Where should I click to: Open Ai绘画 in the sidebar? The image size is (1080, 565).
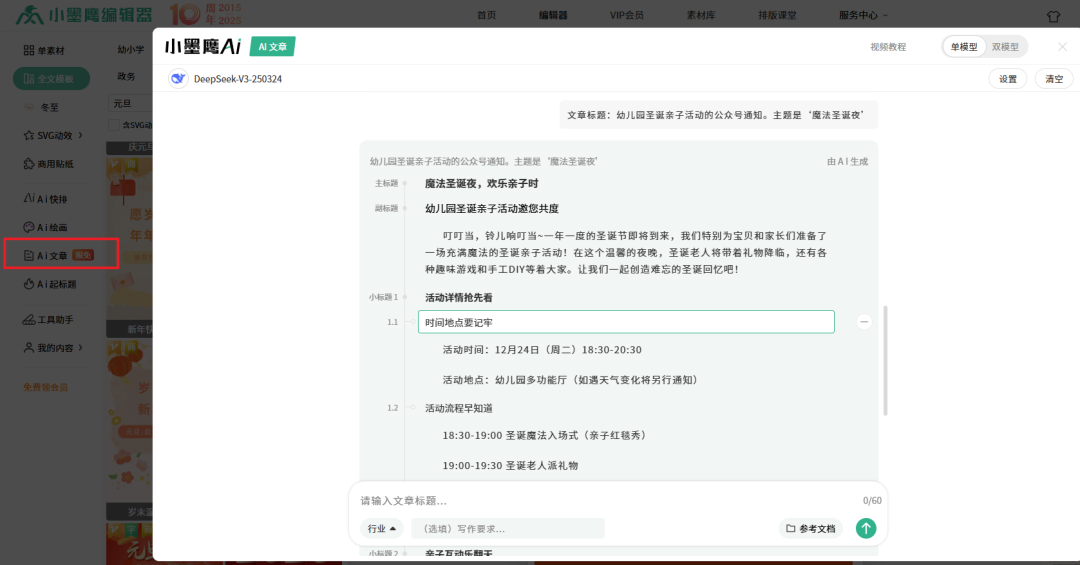click(x=45, y=227)
